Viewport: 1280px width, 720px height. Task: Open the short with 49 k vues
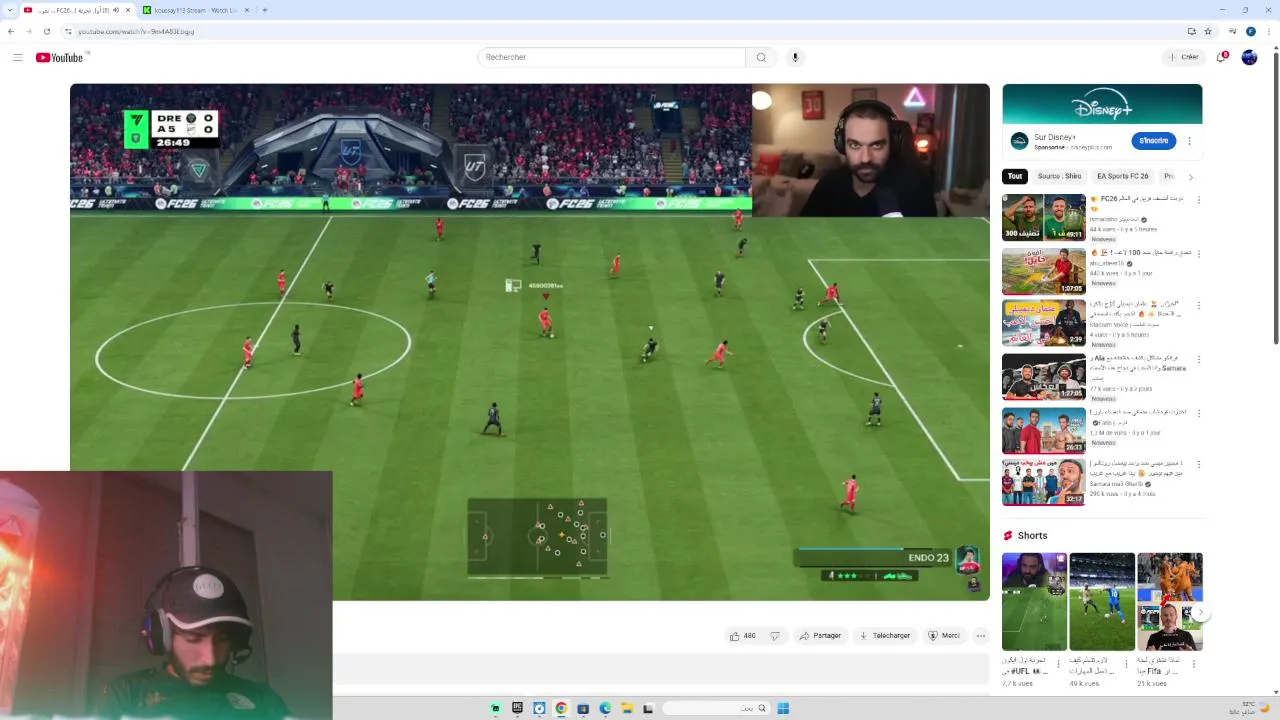pyautogui.click(x=1102, y=602)
